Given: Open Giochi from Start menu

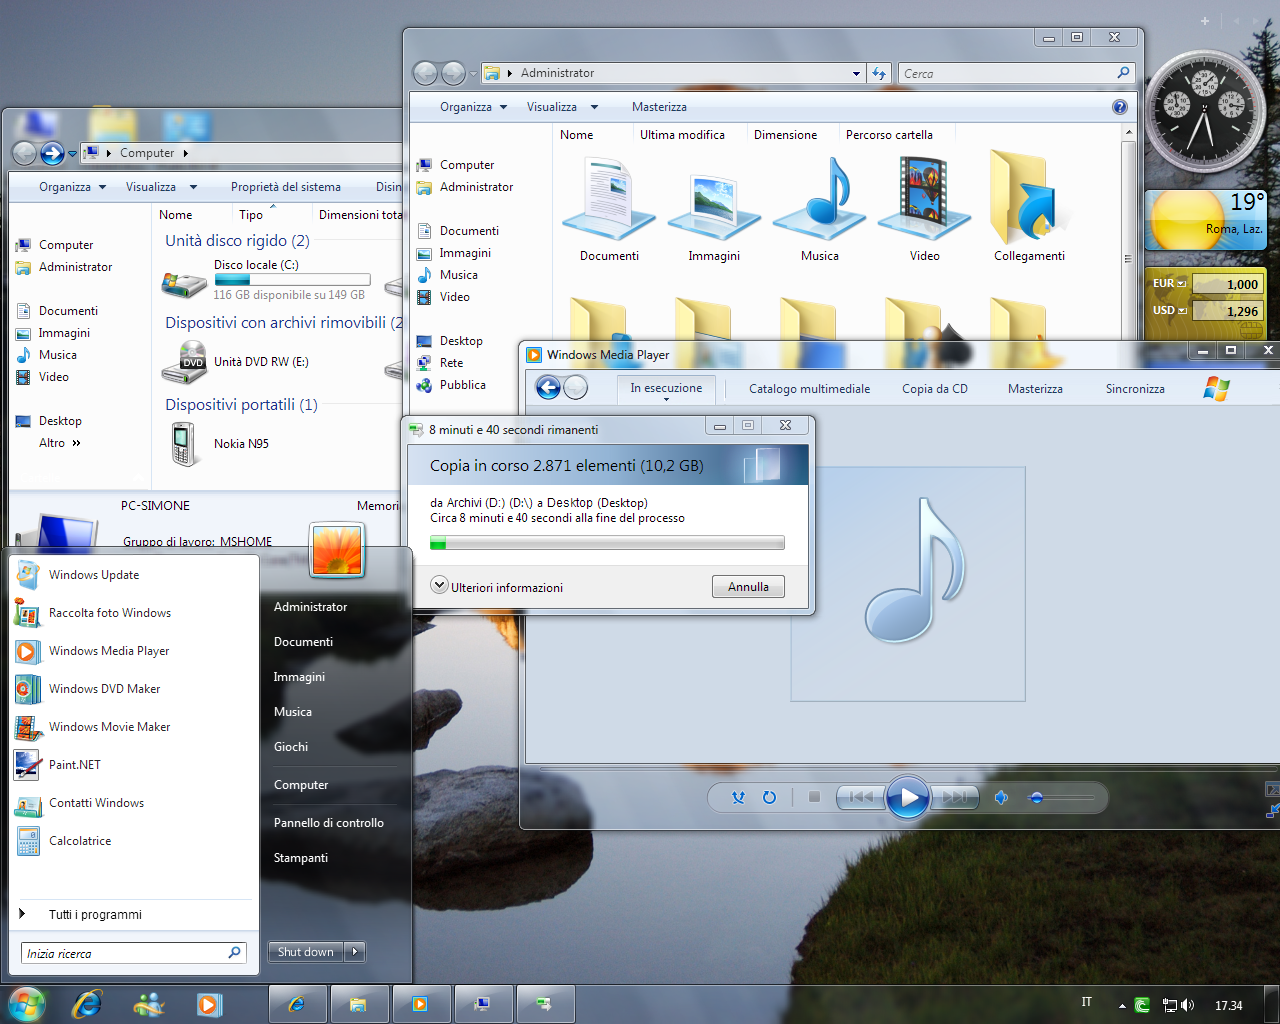Looking at the screenshot, I should [x=291, y=747].
